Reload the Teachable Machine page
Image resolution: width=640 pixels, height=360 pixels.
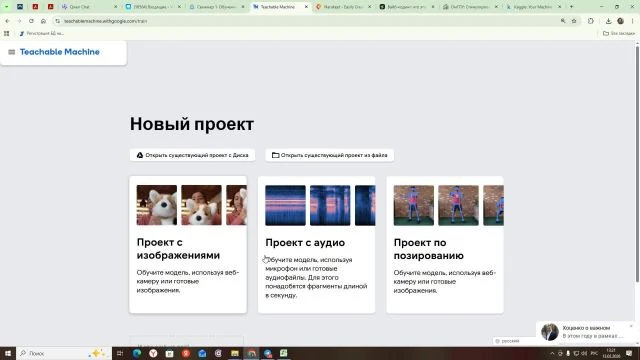click(31, 21)
